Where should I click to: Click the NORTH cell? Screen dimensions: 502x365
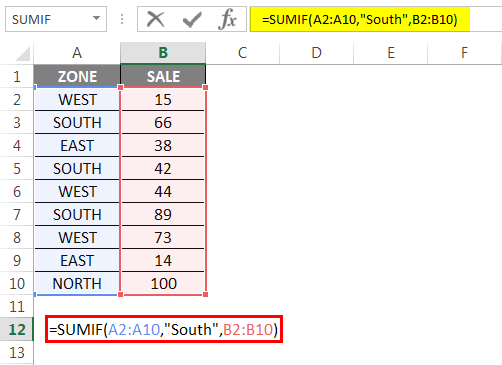tap(77, 283)
